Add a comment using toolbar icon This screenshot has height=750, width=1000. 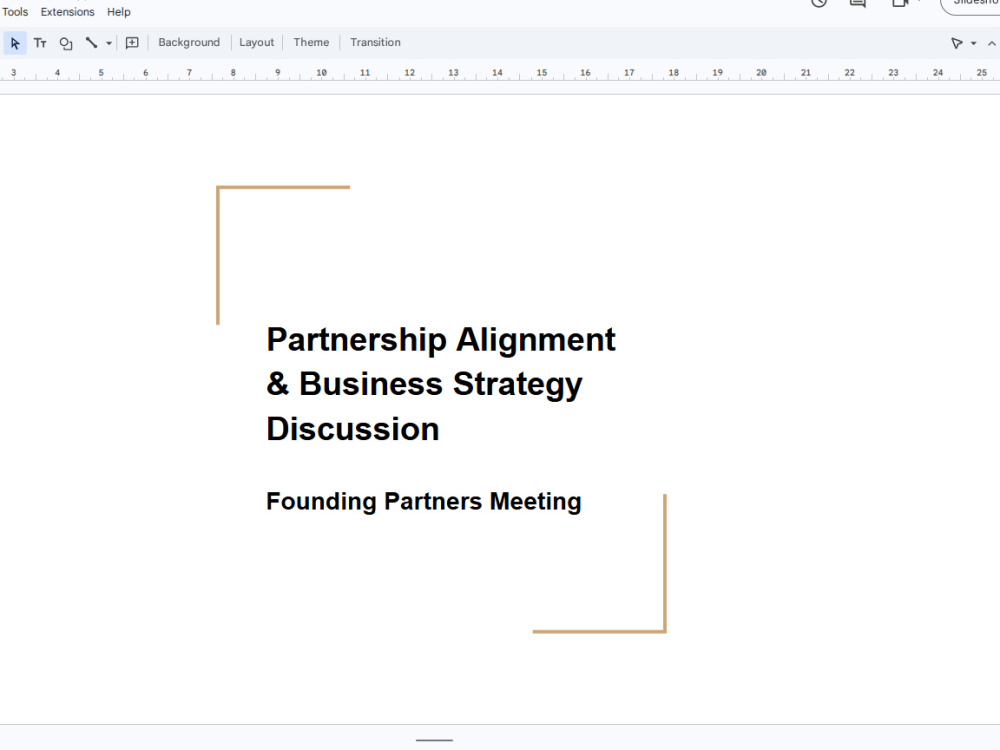132,43
